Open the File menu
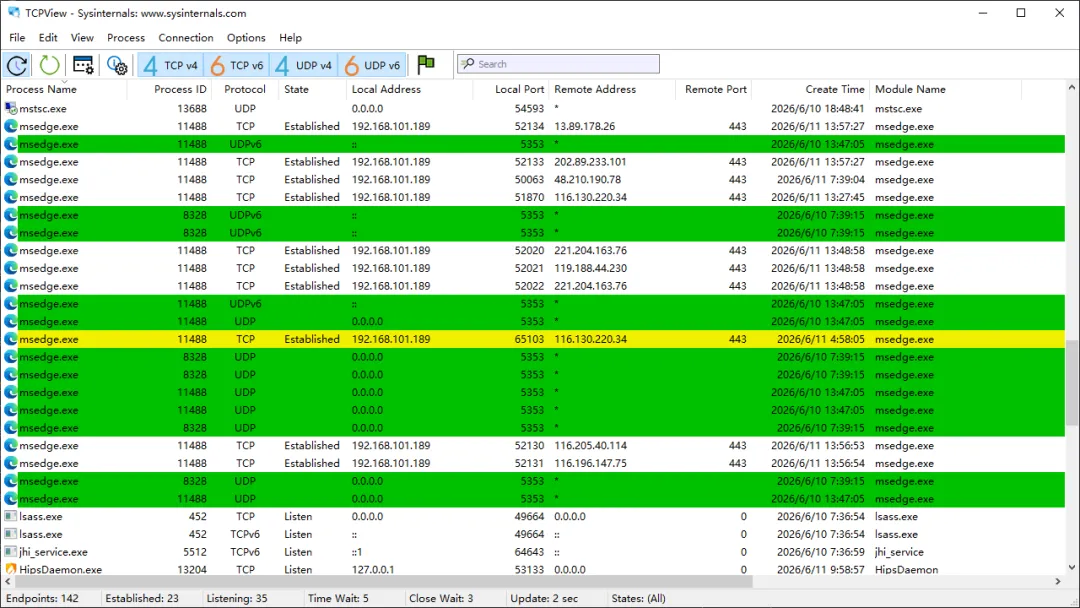This screenshot has height=608, width=1080. point(17,38)
